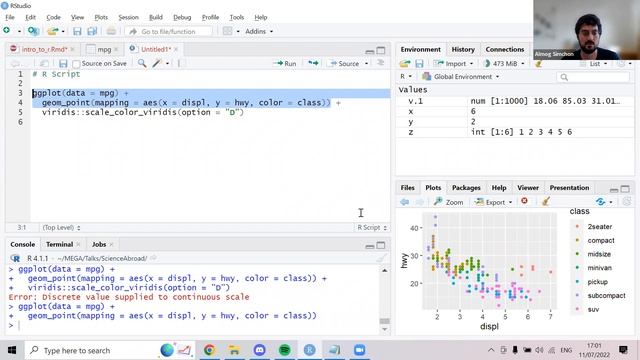Open the Presentation tab
This screenshot has width=640, height=360.
569,188
